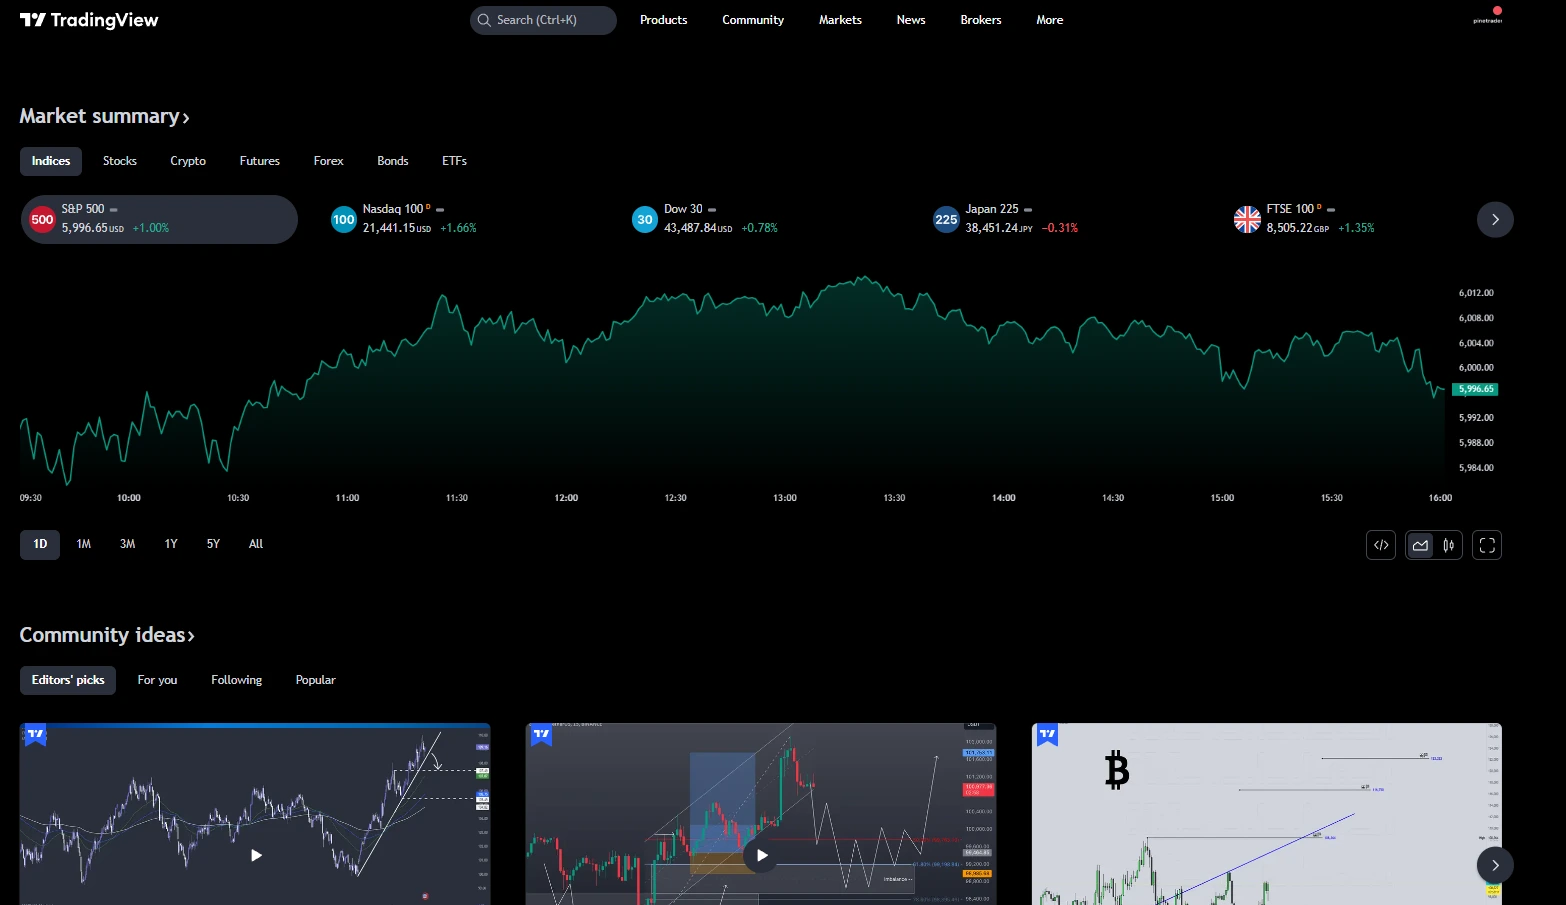Select Following ideas tab
1566x905 pixels.
coord(237,680)
